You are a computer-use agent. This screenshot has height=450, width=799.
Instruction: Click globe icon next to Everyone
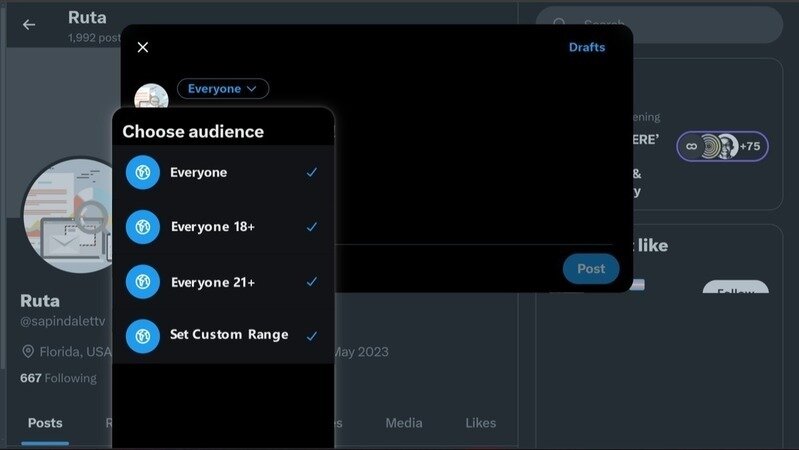click(x=143, y=172)
